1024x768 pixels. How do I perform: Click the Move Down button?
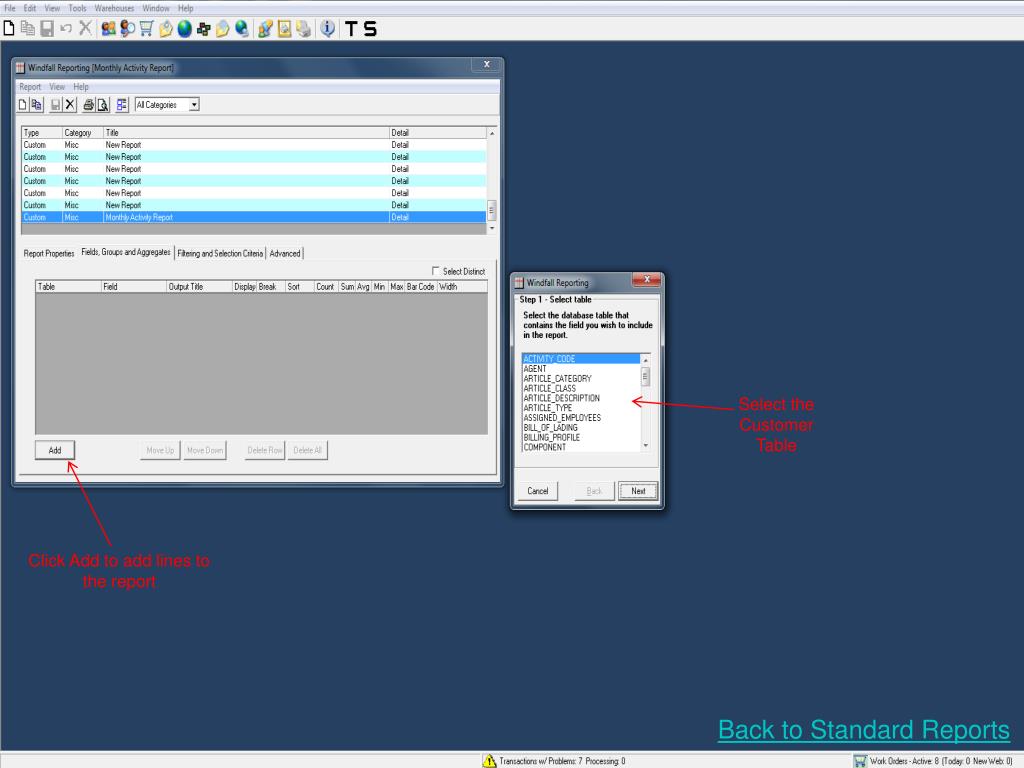[205, 450]
